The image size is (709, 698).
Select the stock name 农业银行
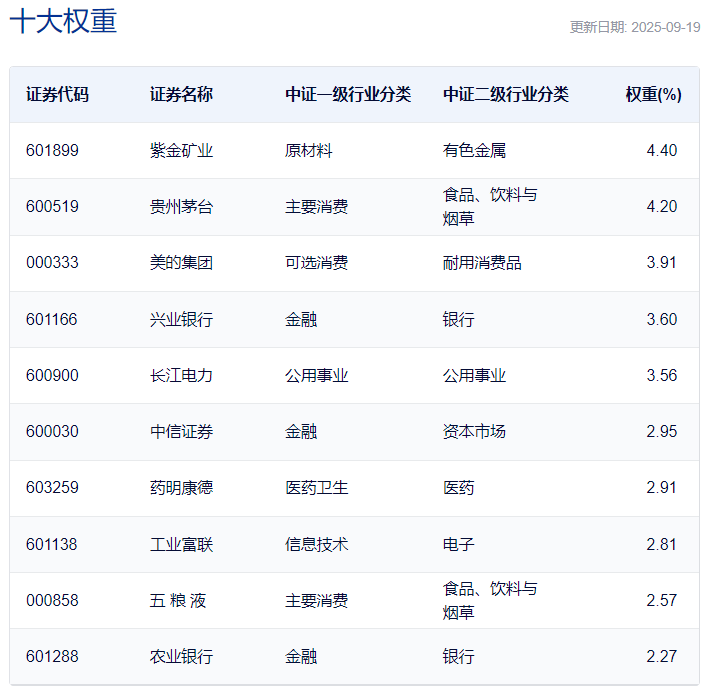click(181, 657)
